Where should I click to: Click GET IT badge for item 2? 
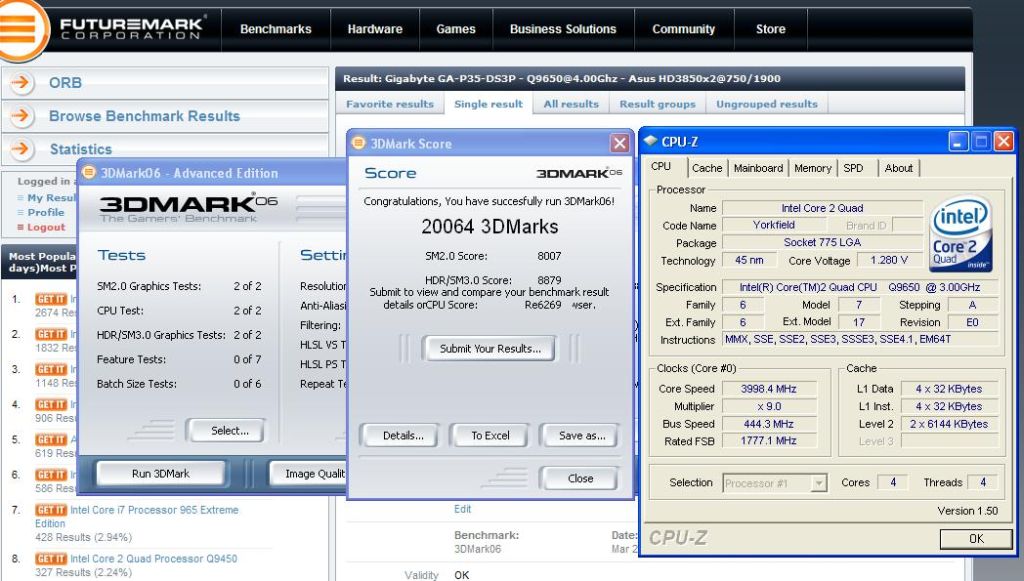(x=51, y=334)
